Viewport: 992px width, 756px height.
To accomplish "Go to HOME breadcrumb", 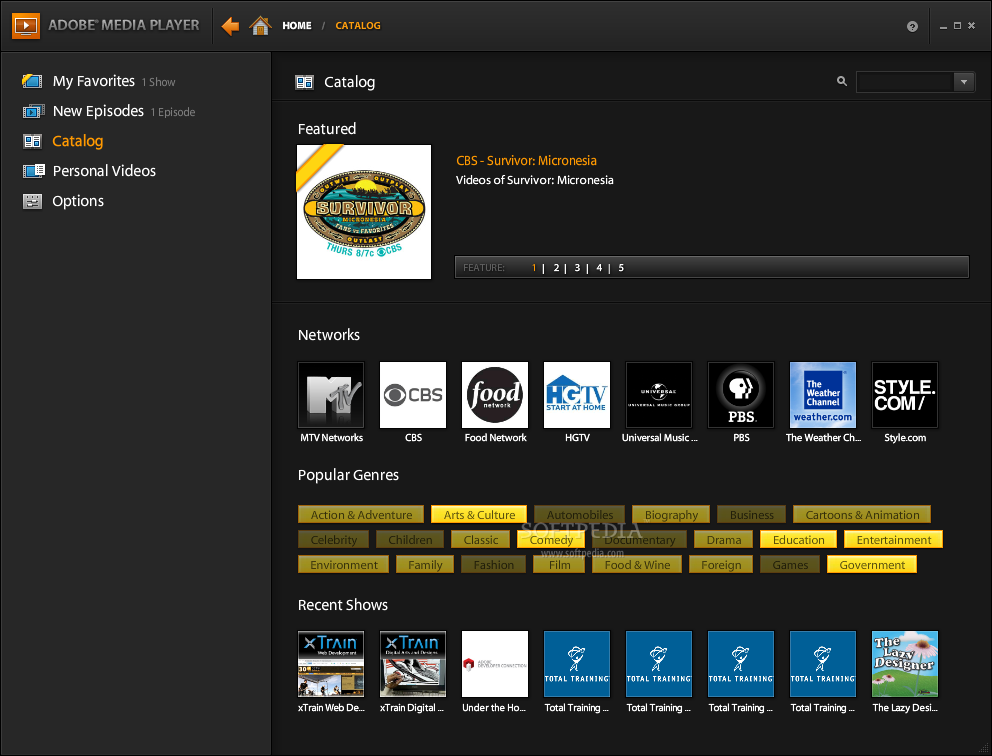I will [x=297, y=26].
